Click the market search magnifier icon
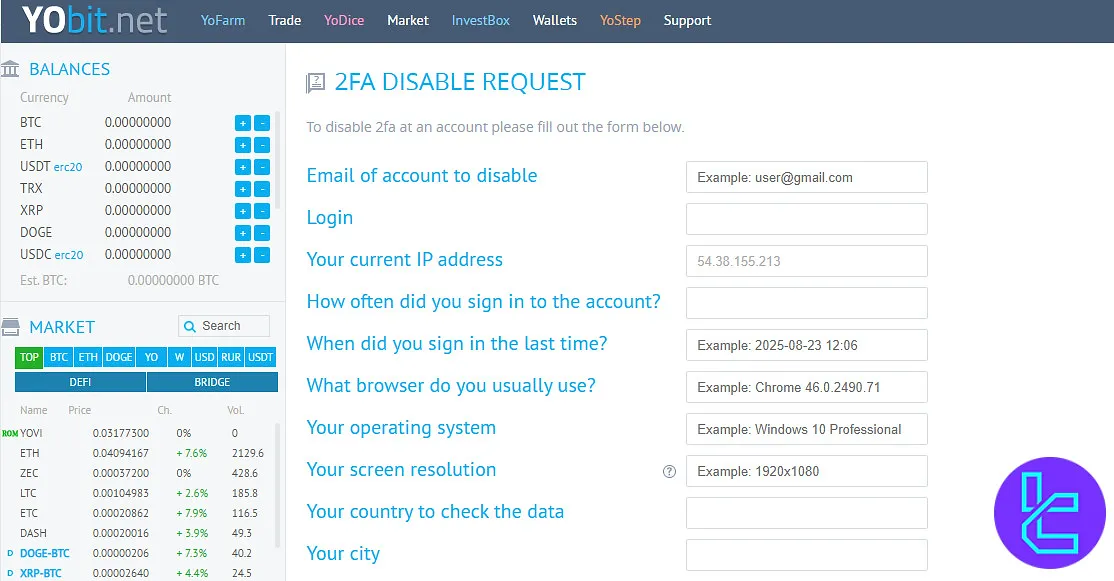Viewport: 1114px width, 581px height. [x=190, y=326]
